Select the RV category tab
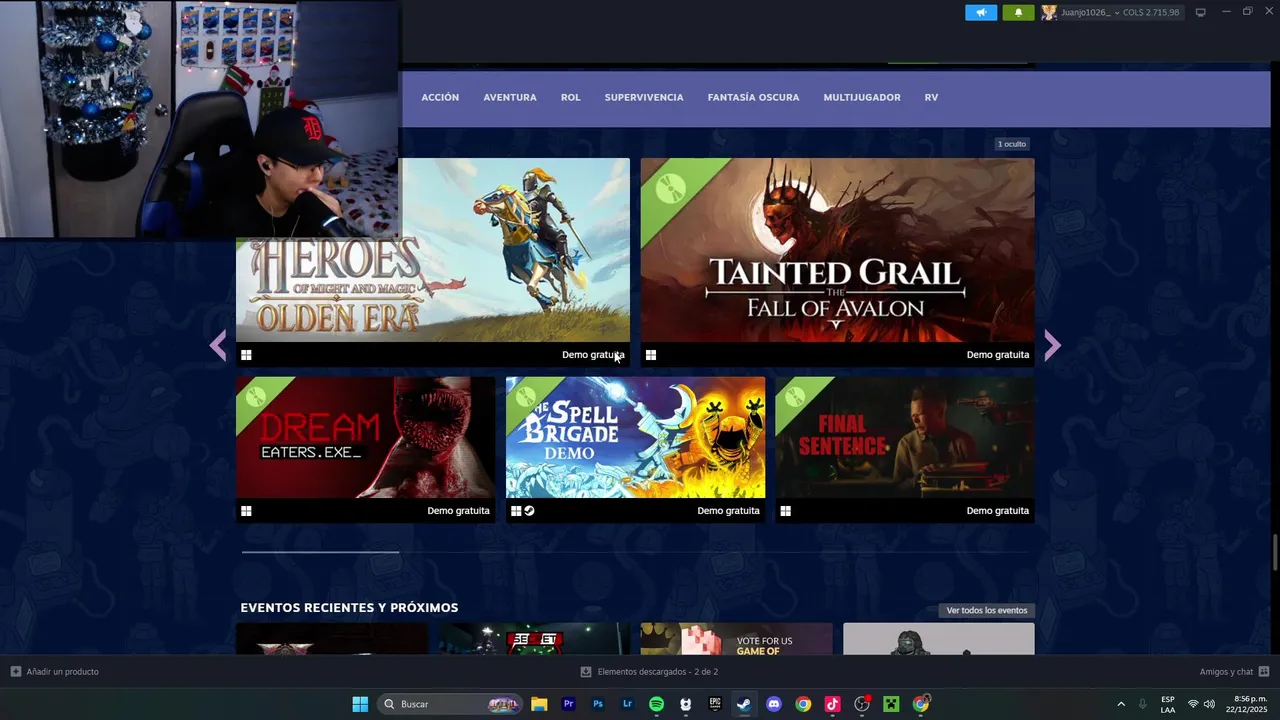1280x720 pixels. point(931,97)
